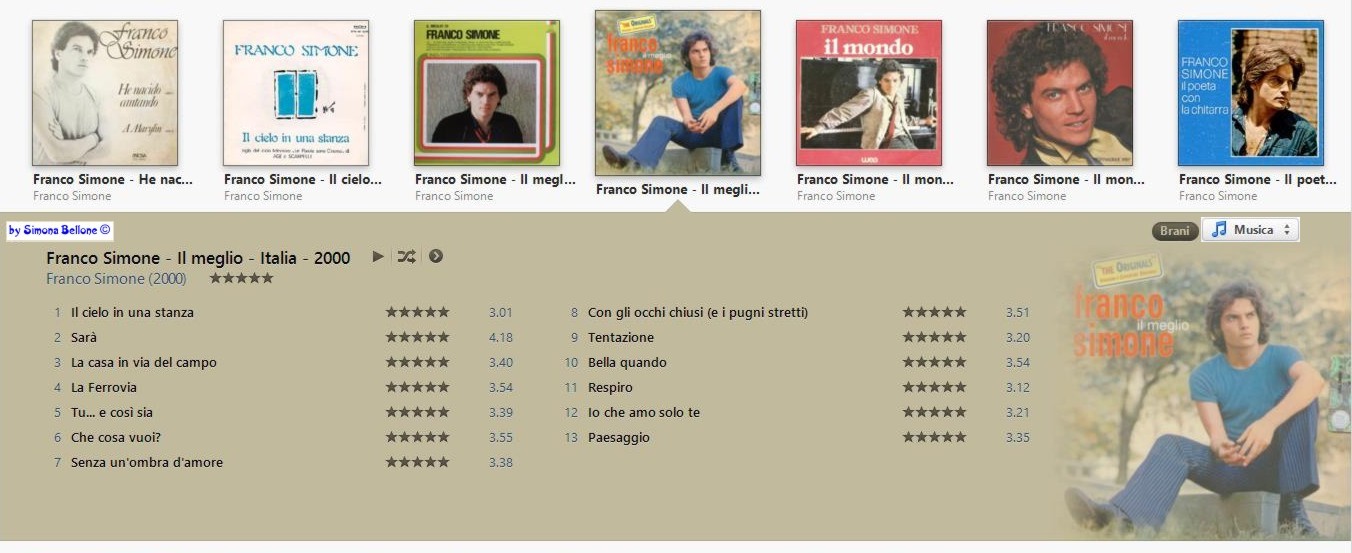Open the album options arrow button
Image resolution: width=1352 pixels, height=553 pixels.
436,257
